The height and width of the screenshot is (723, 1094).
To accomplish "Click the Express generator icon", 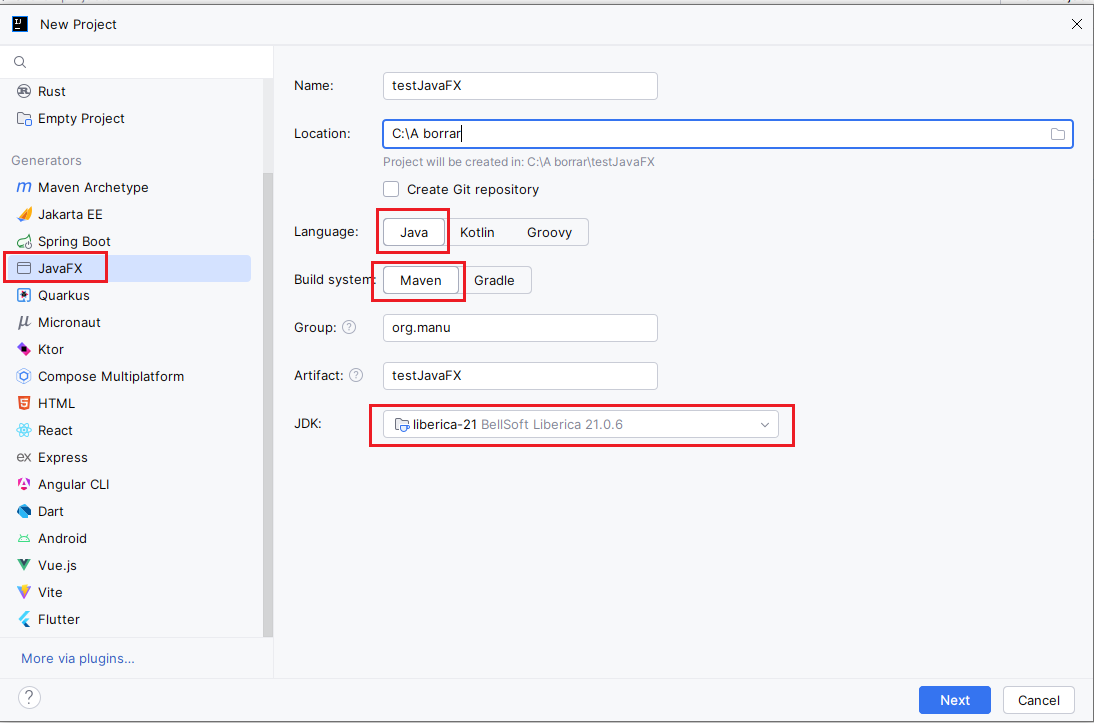I will pos(24,457).
